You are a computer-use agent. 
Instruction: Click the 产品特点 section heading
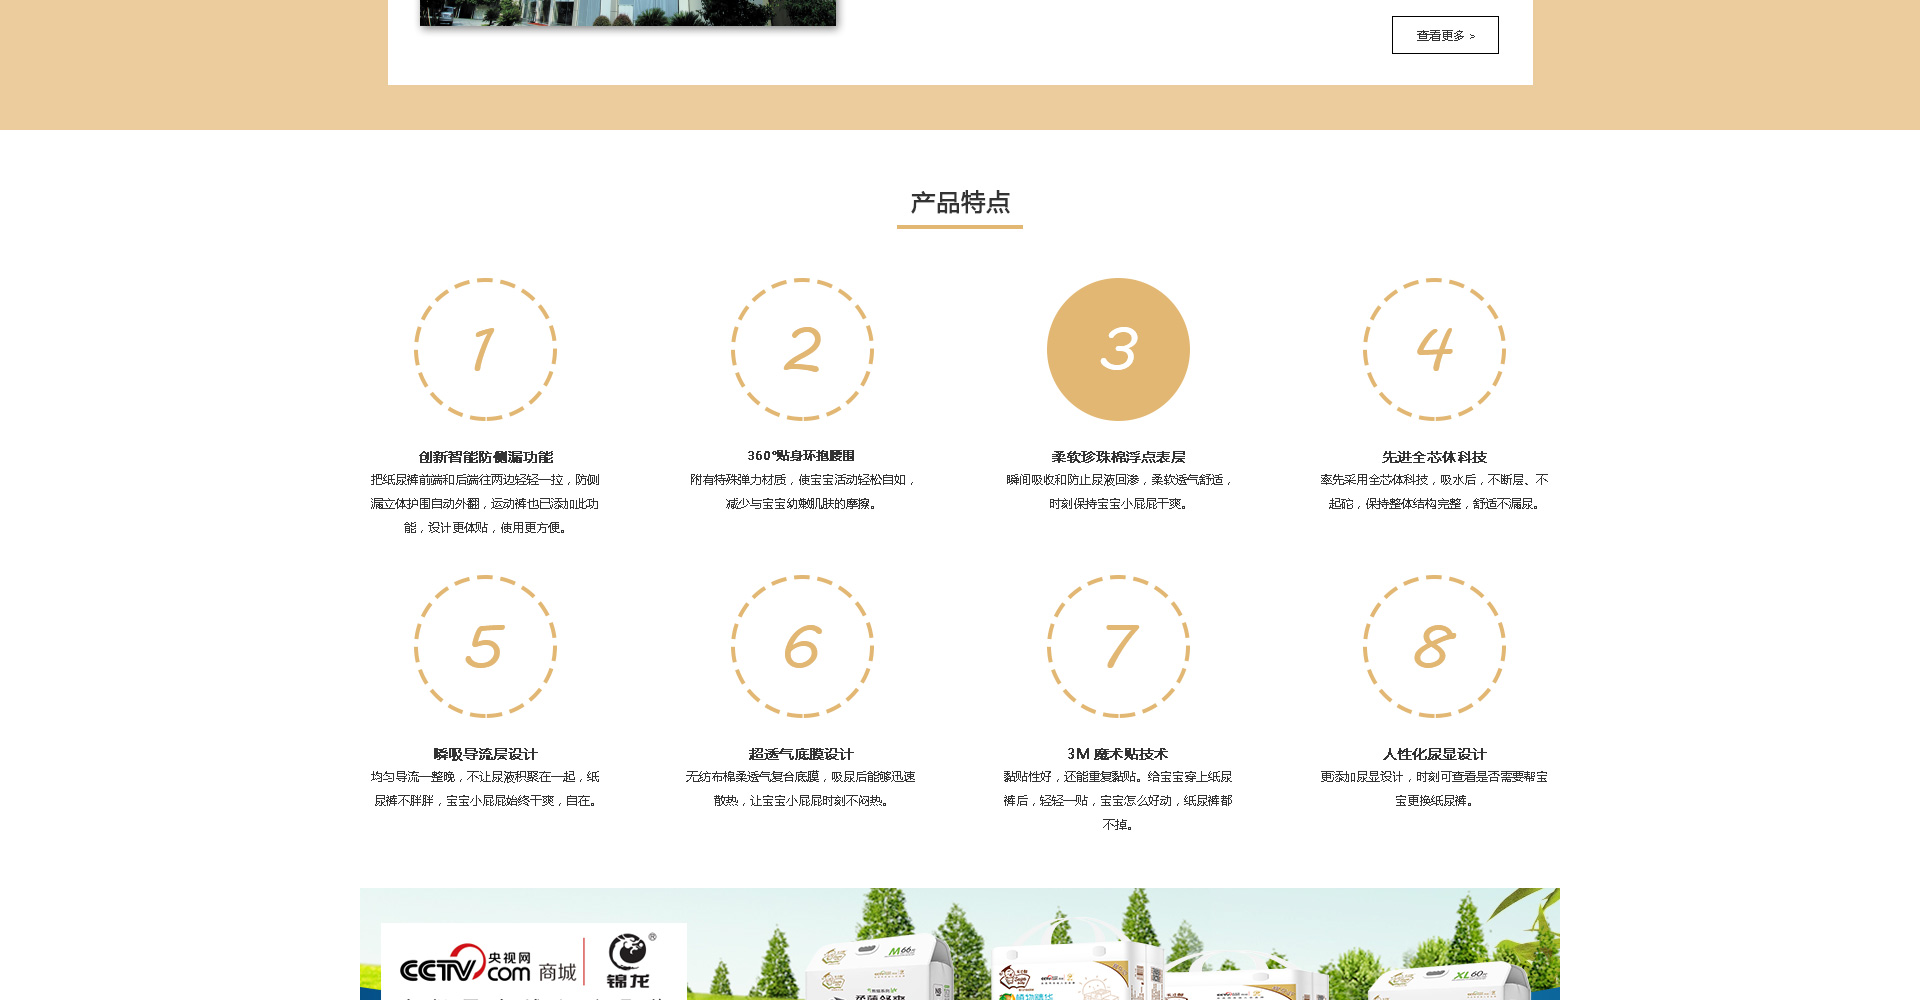tap(960, 203)
